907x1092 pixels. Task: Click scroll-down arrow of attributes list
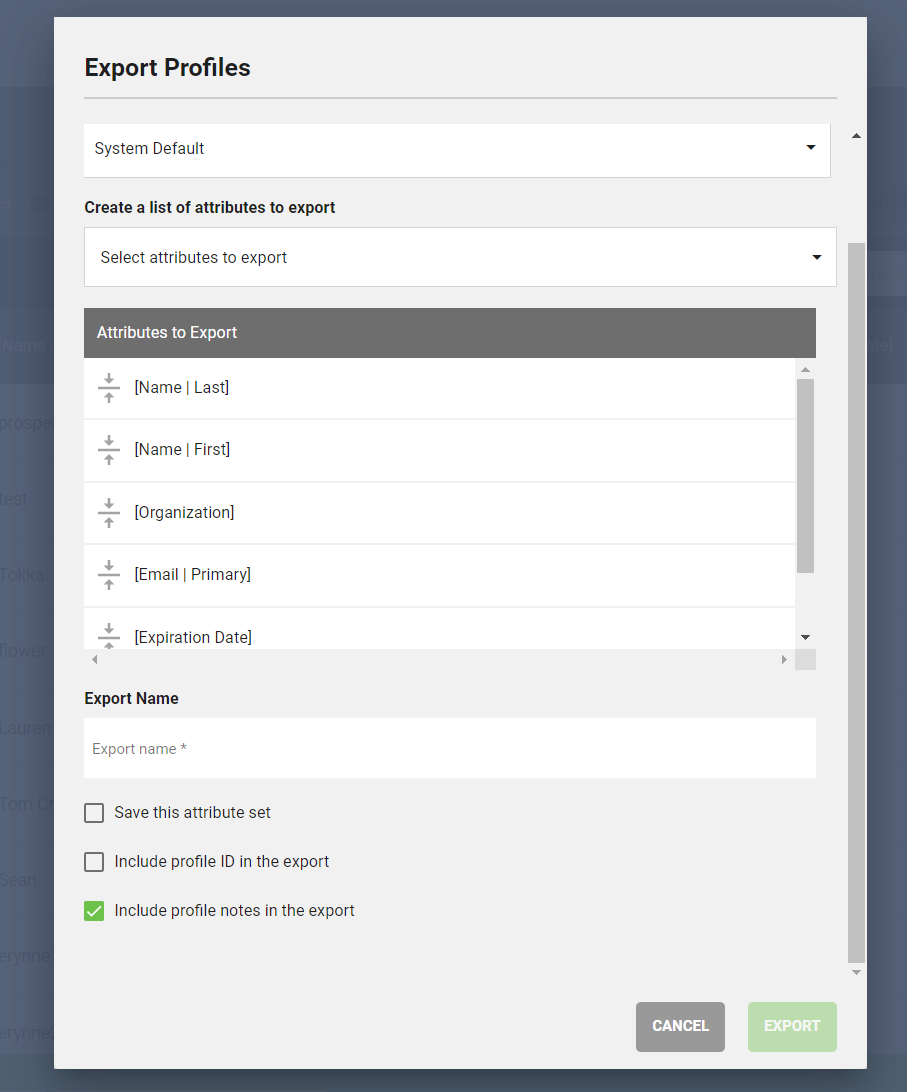[x=805, y=637]
